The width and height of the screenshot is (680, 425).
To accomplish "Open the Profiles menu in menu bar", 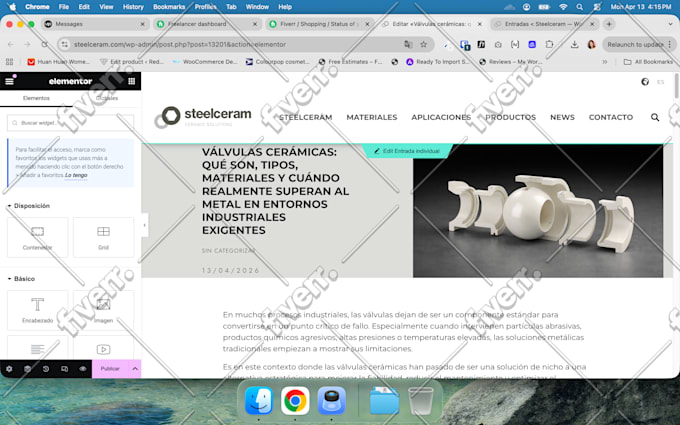I will point(206,7).
